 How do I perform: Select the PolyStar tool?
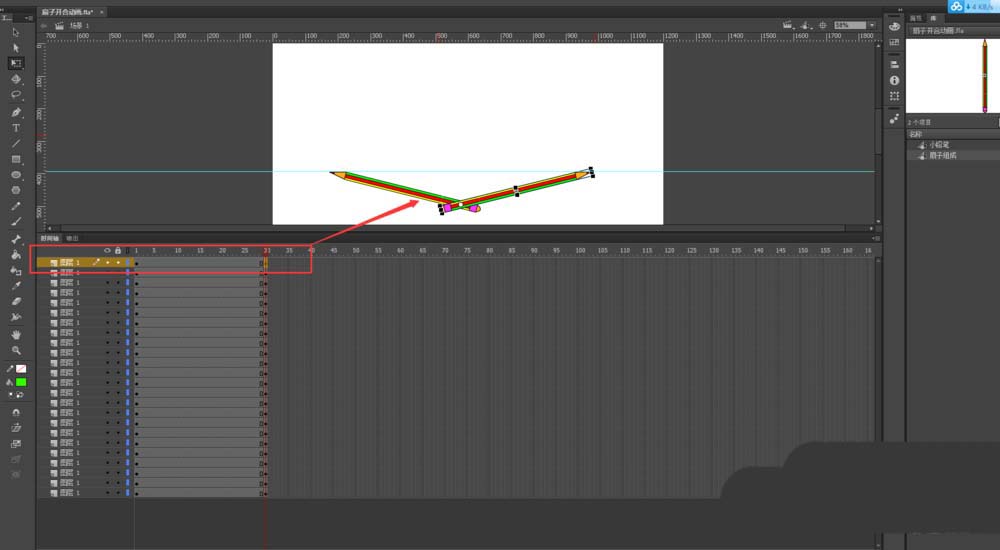pos(16,190)
